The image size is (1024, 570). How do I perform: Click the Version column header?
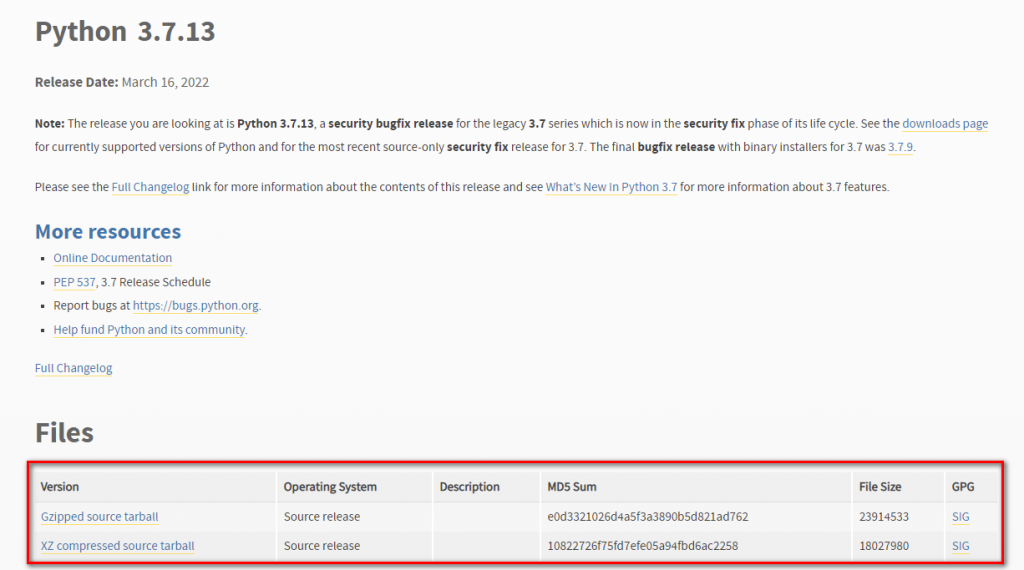[x=60, y=487]
